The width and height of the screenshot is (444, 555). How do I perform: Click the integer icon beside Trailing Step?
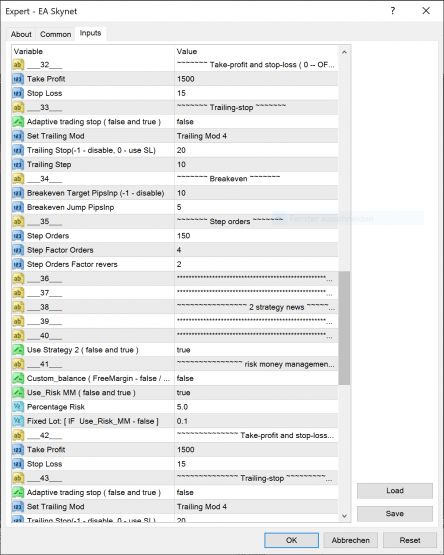point(18,165)
